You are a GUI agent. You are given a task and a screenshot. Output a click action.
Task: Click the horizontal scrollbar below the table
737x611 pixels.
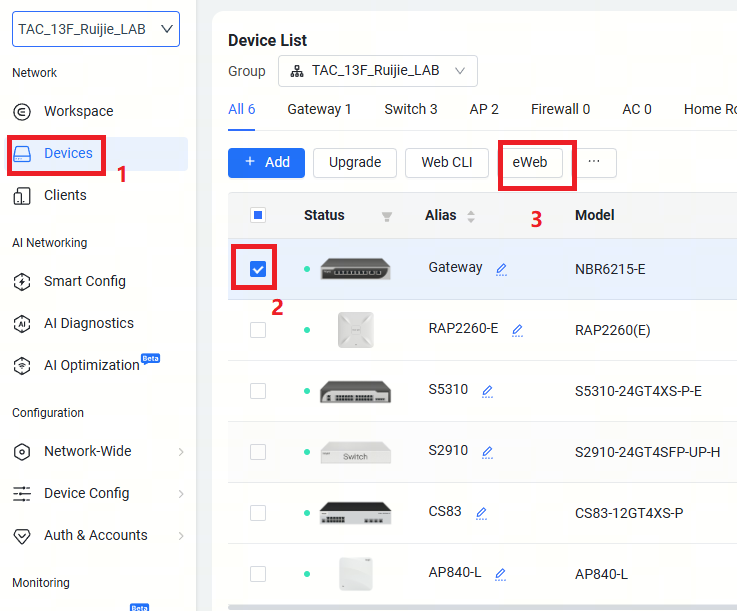[x=482, y=607]
